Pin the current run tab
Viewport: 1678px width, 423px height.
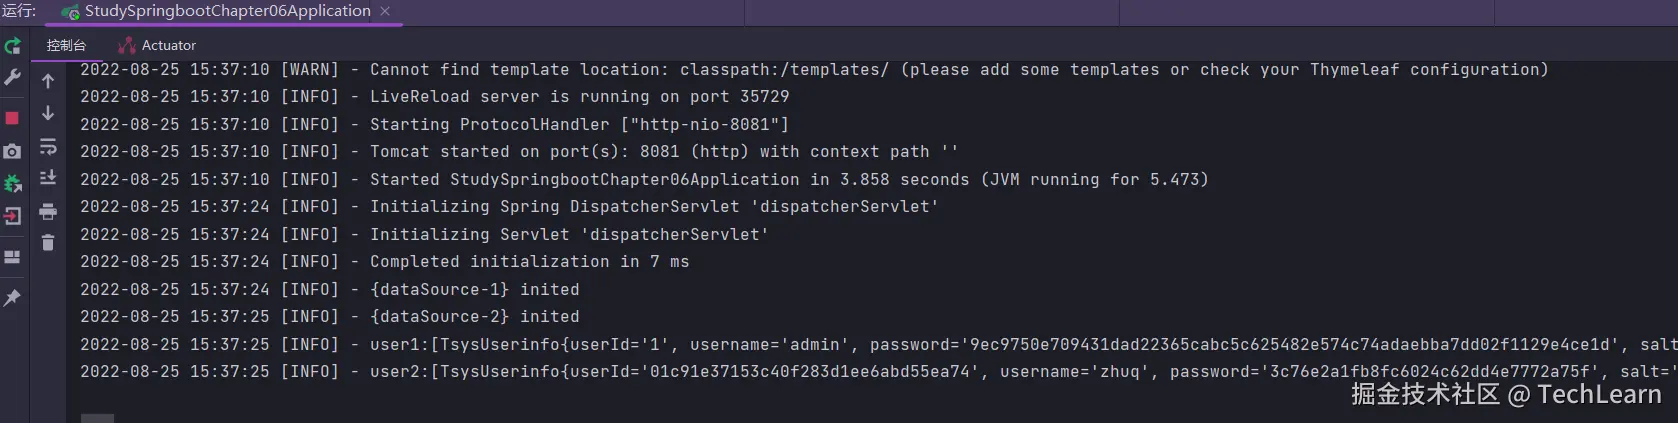click(x=12, y=298)
